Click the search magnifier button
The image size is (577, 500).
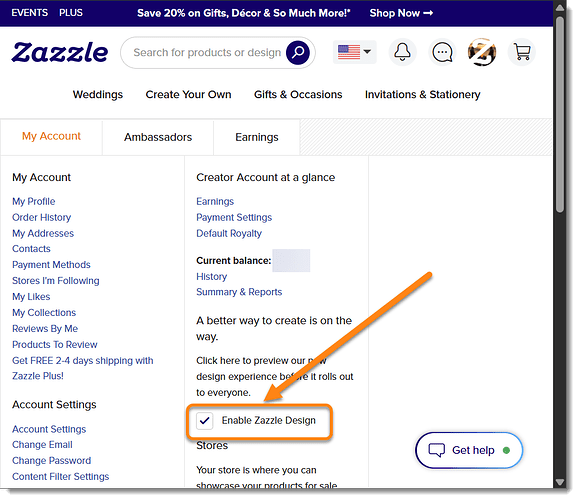(298, 53)
